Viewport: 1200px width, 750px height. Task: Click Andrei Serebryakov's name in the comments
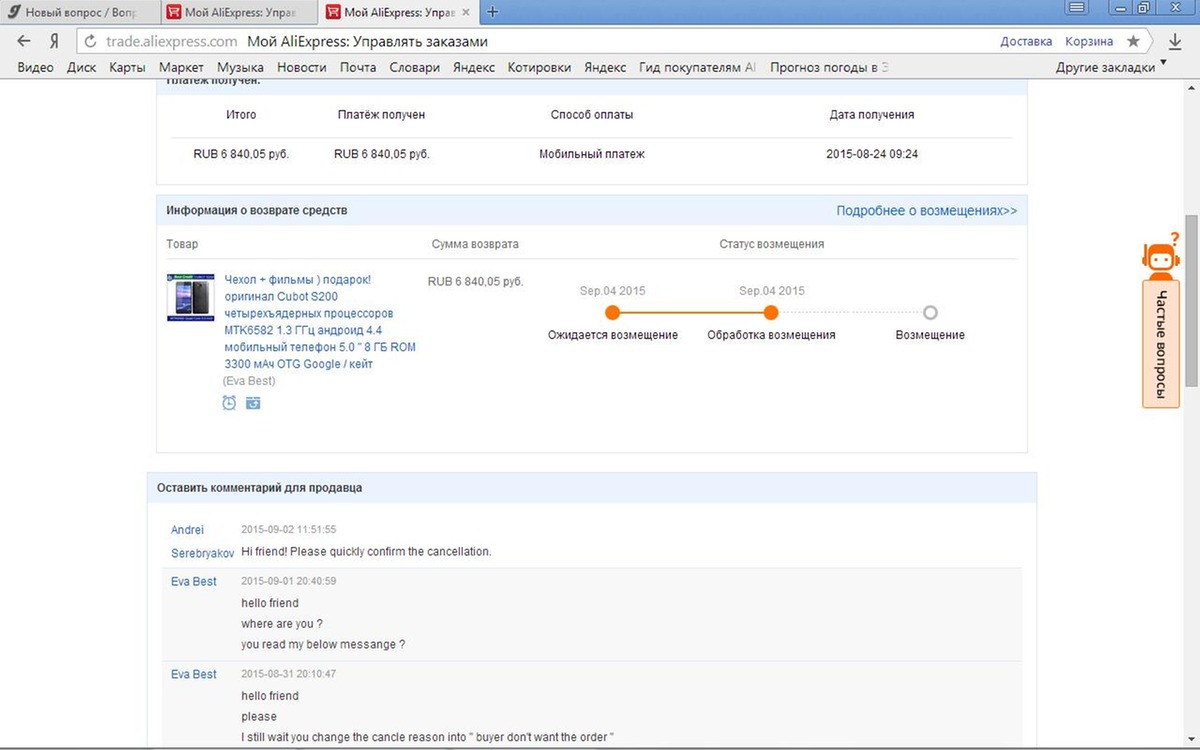pyautogui.click(x=202, y=541)
